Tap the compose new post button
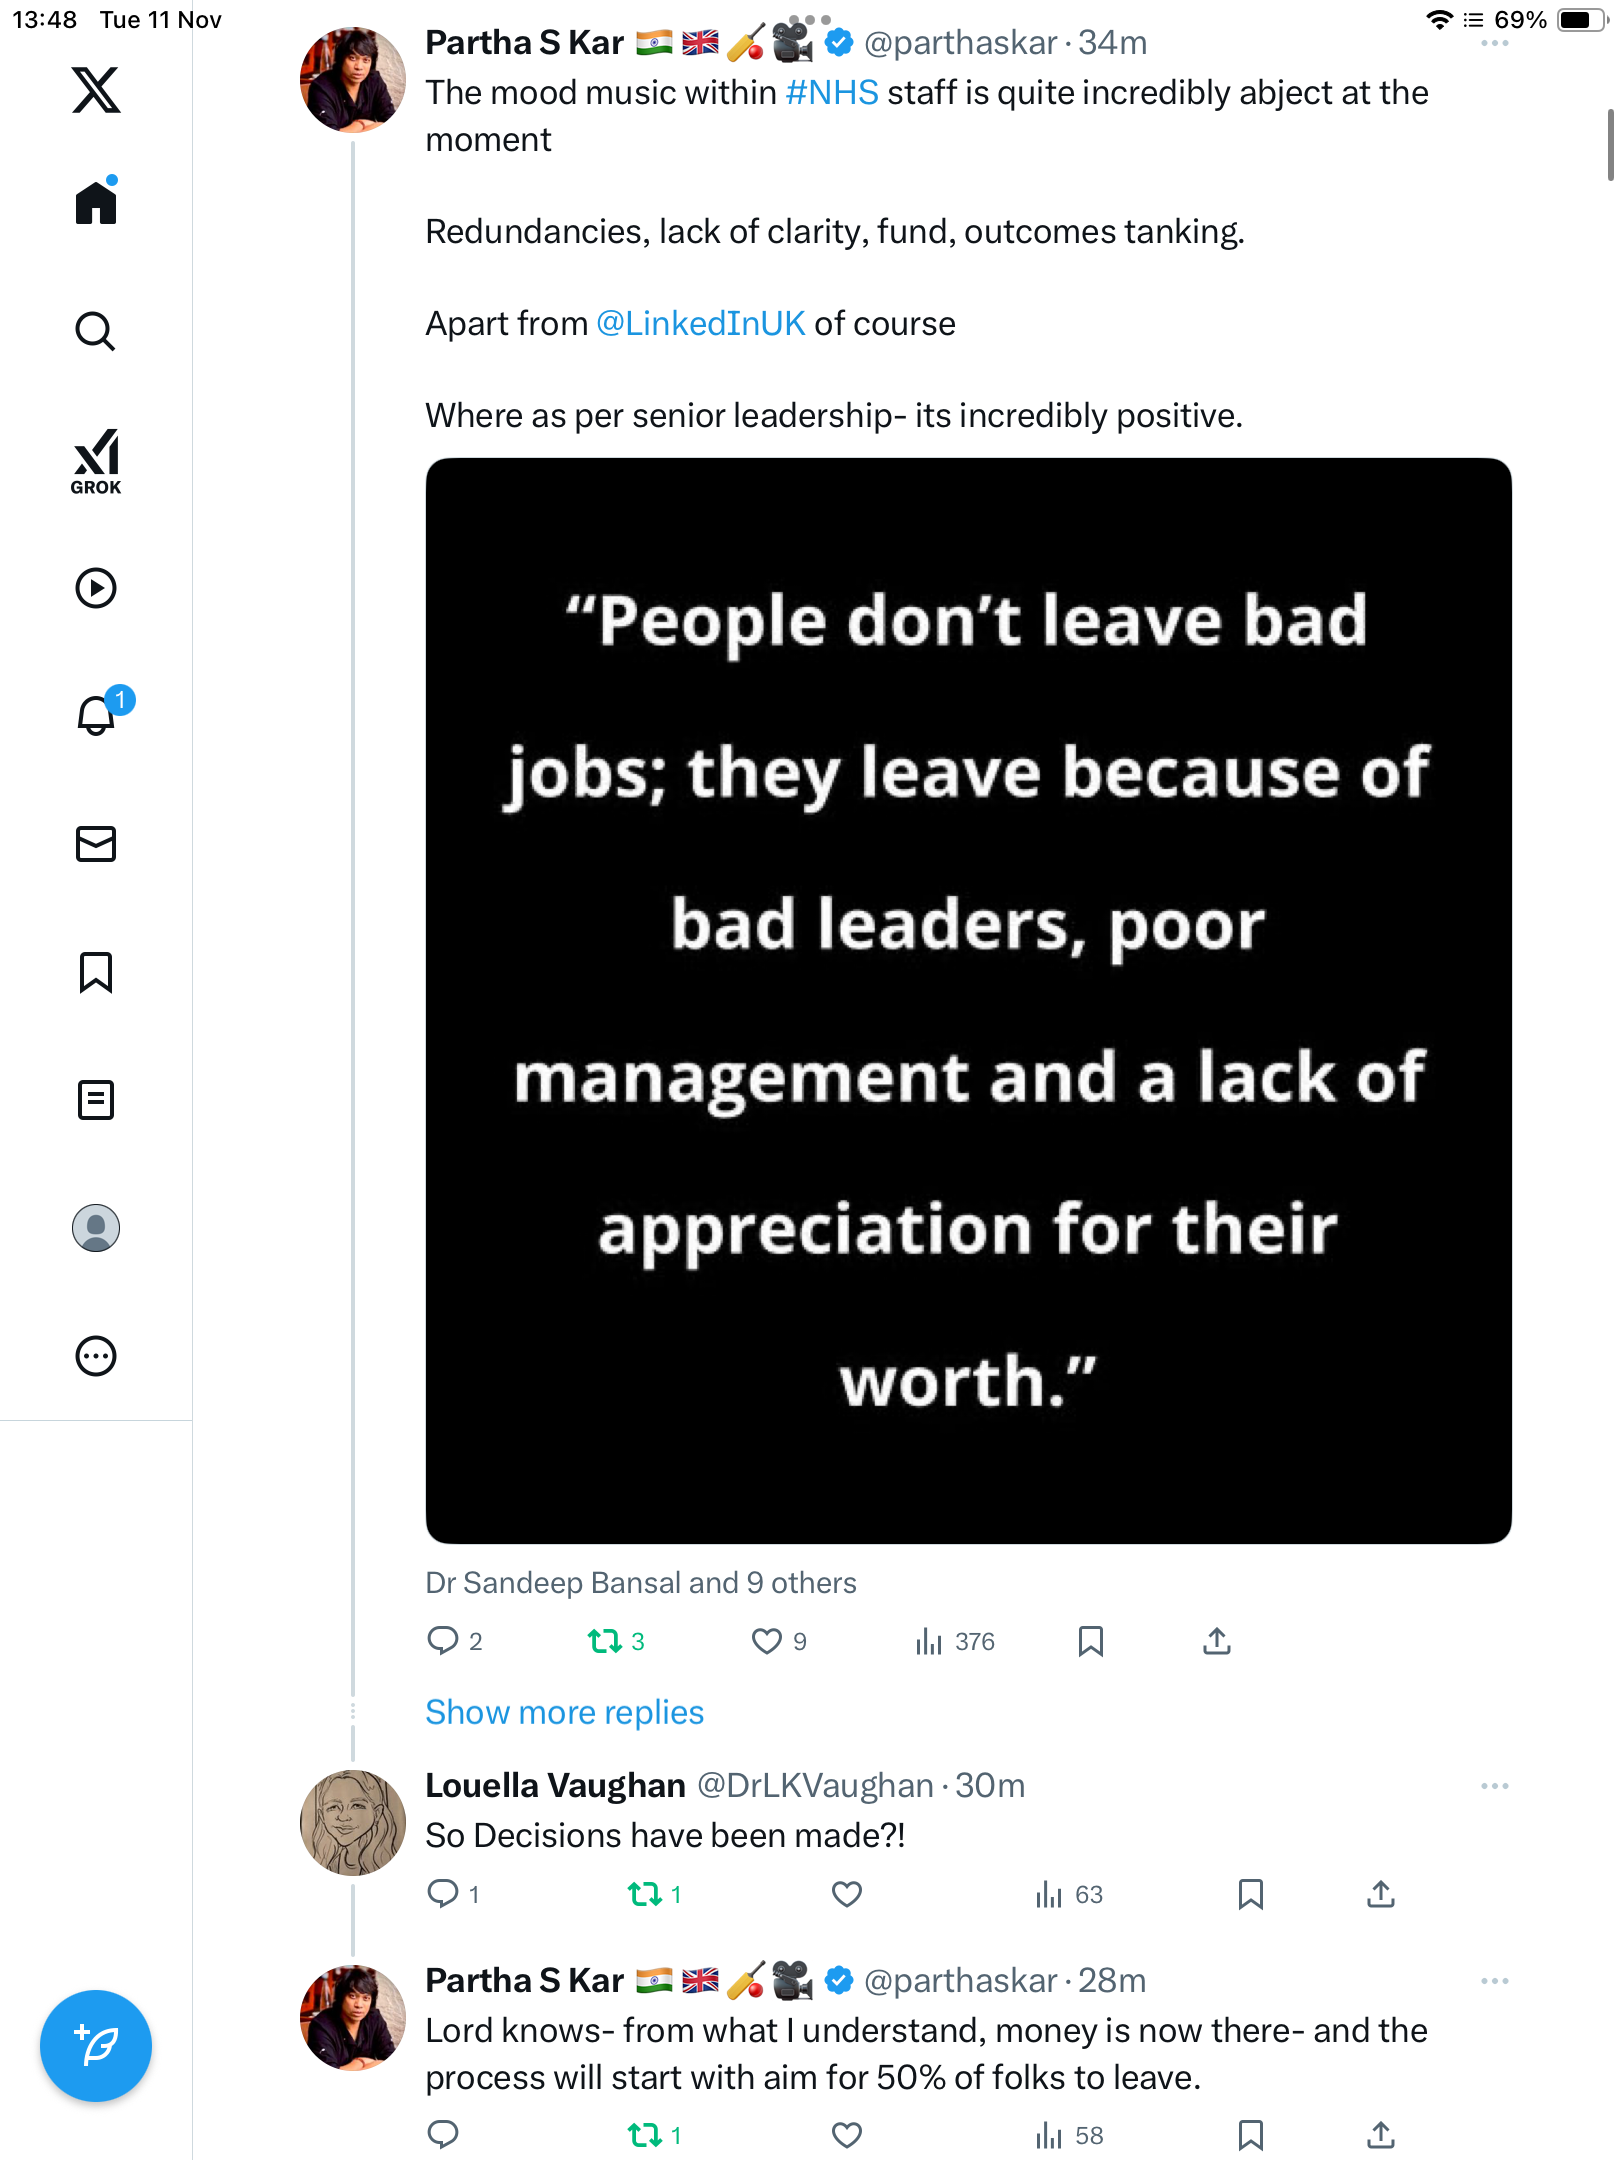Image resolution: width=1620 pixels, height=2160 pixels. click(96, 2046)
